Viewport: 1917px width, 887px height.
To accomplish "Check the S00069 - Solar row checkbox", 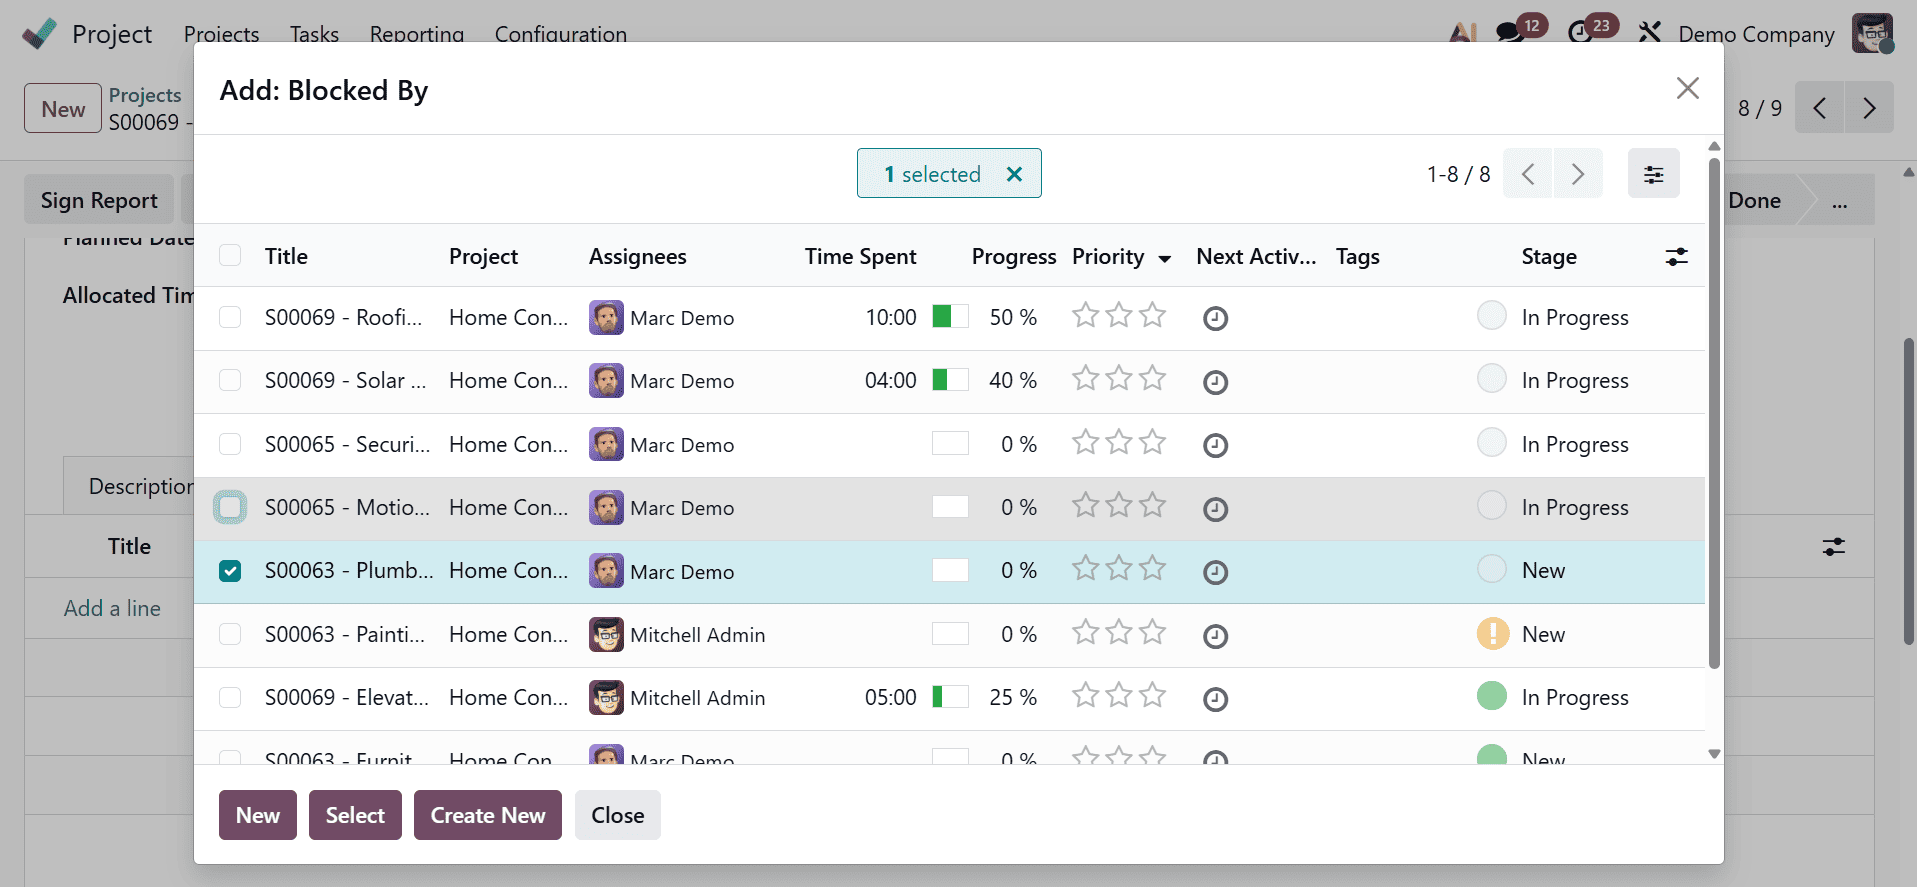I will click(230, 380).
